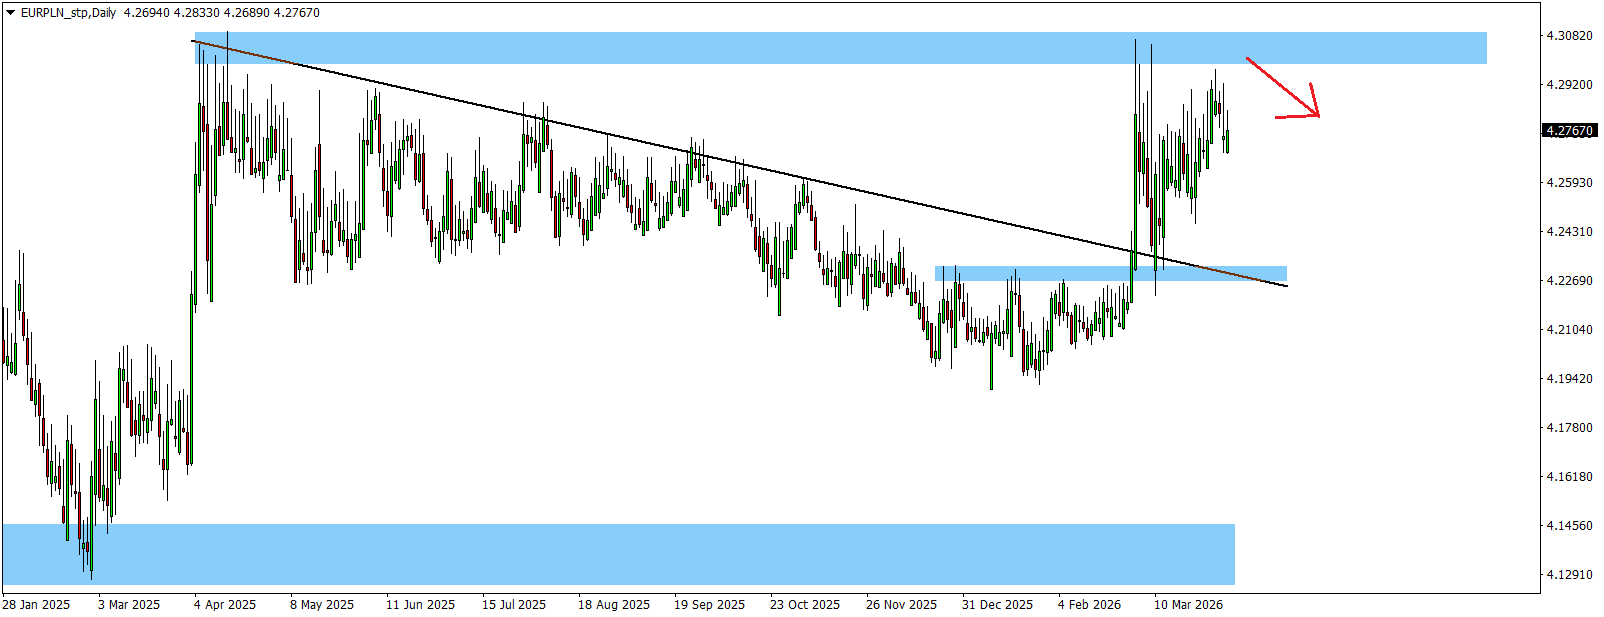
Task: Click the 4.17800 price scale label
Action: (x=1569, y=428)
